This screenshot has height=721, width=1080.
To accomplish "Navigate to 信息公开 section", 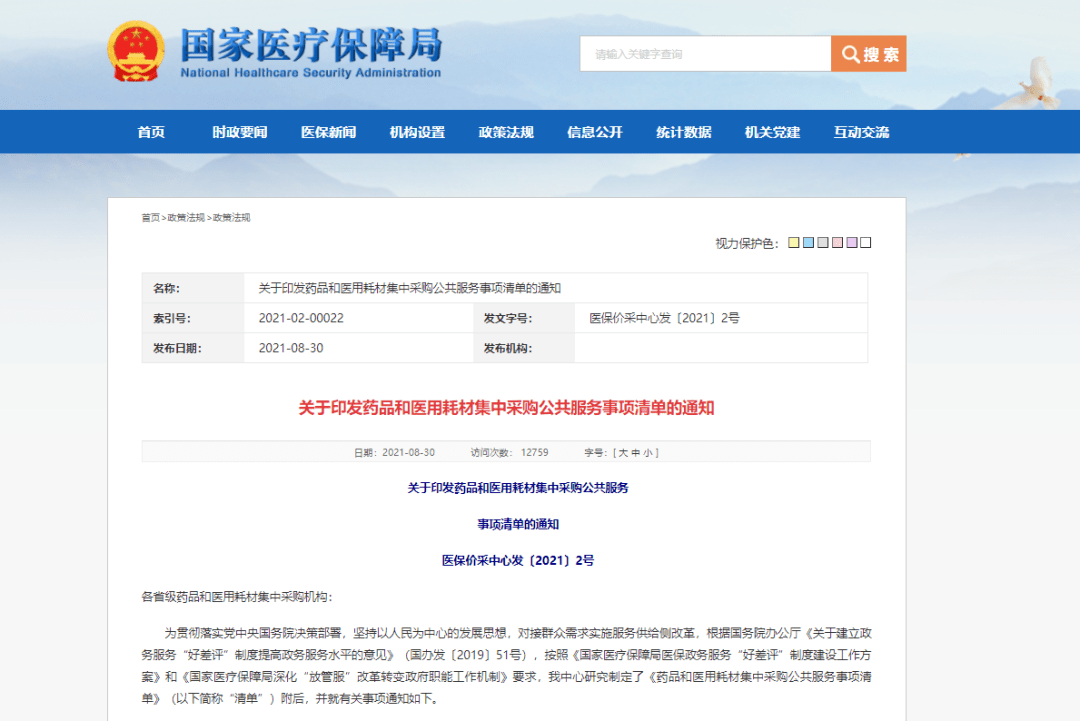I will point(595,132).
